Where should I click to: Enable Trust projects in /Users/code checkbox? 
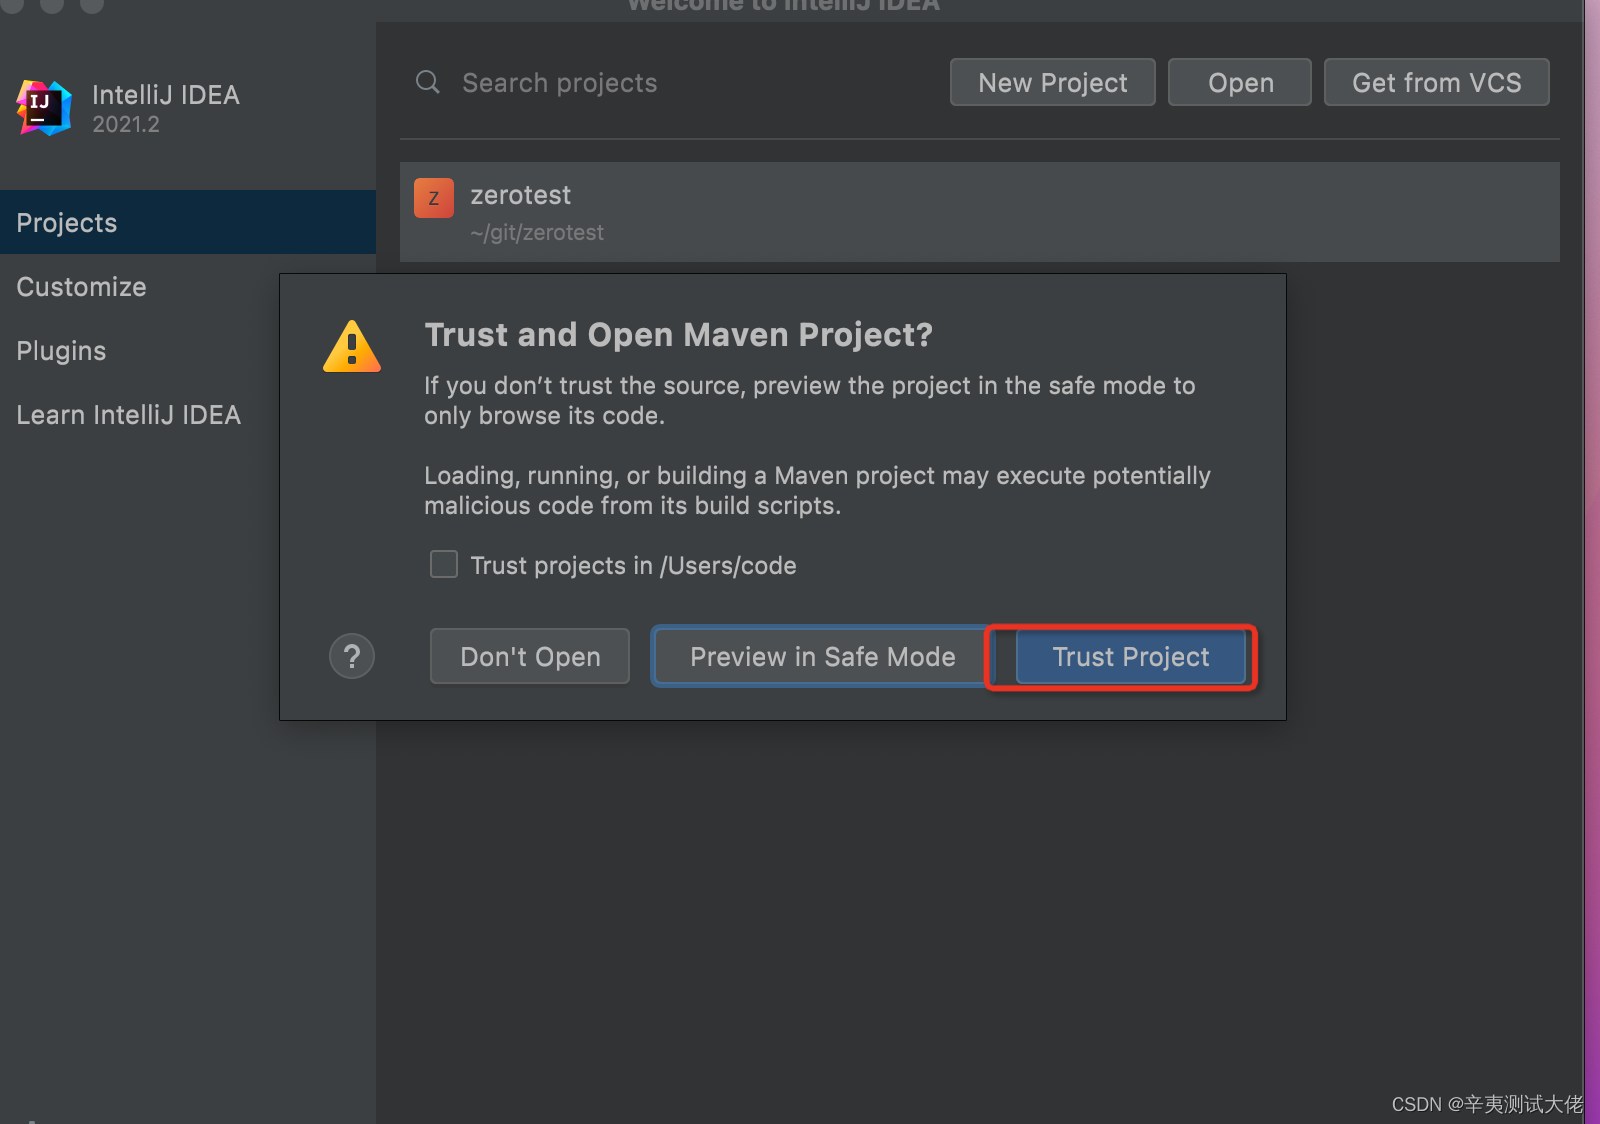click(444, 564)
